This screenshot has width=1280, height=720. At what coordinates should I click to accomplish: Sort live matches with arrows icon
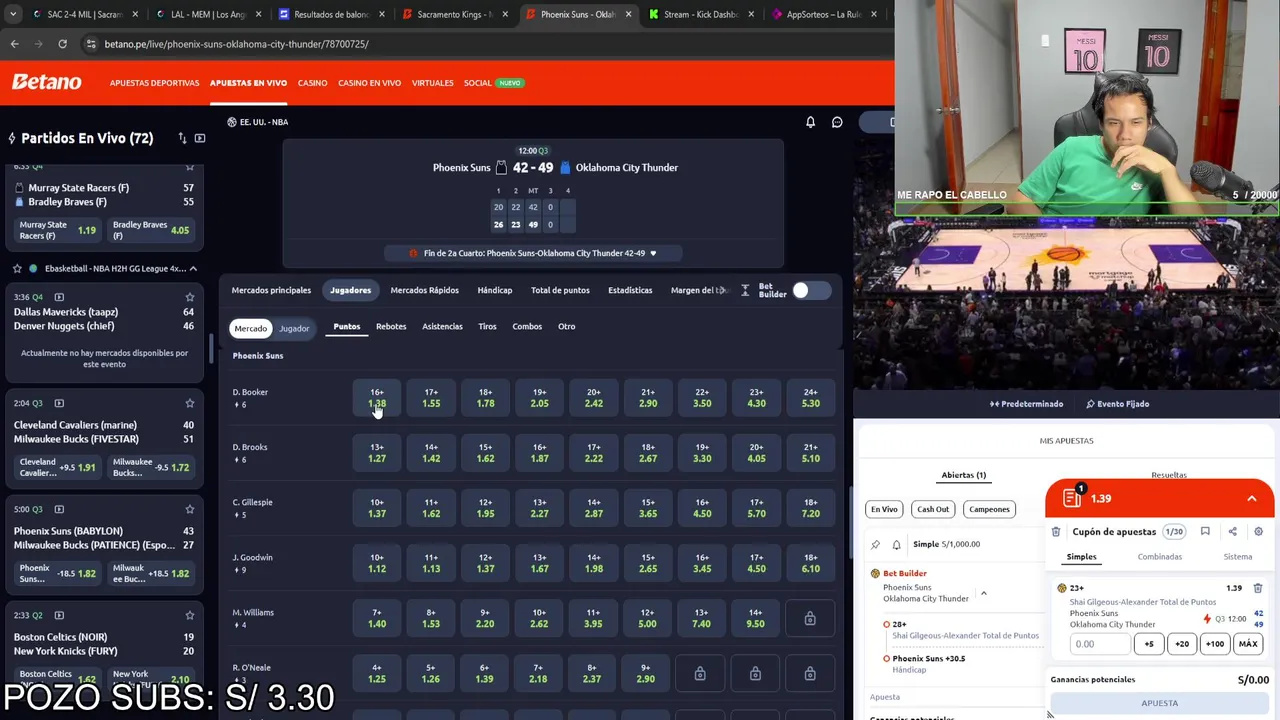182,138
